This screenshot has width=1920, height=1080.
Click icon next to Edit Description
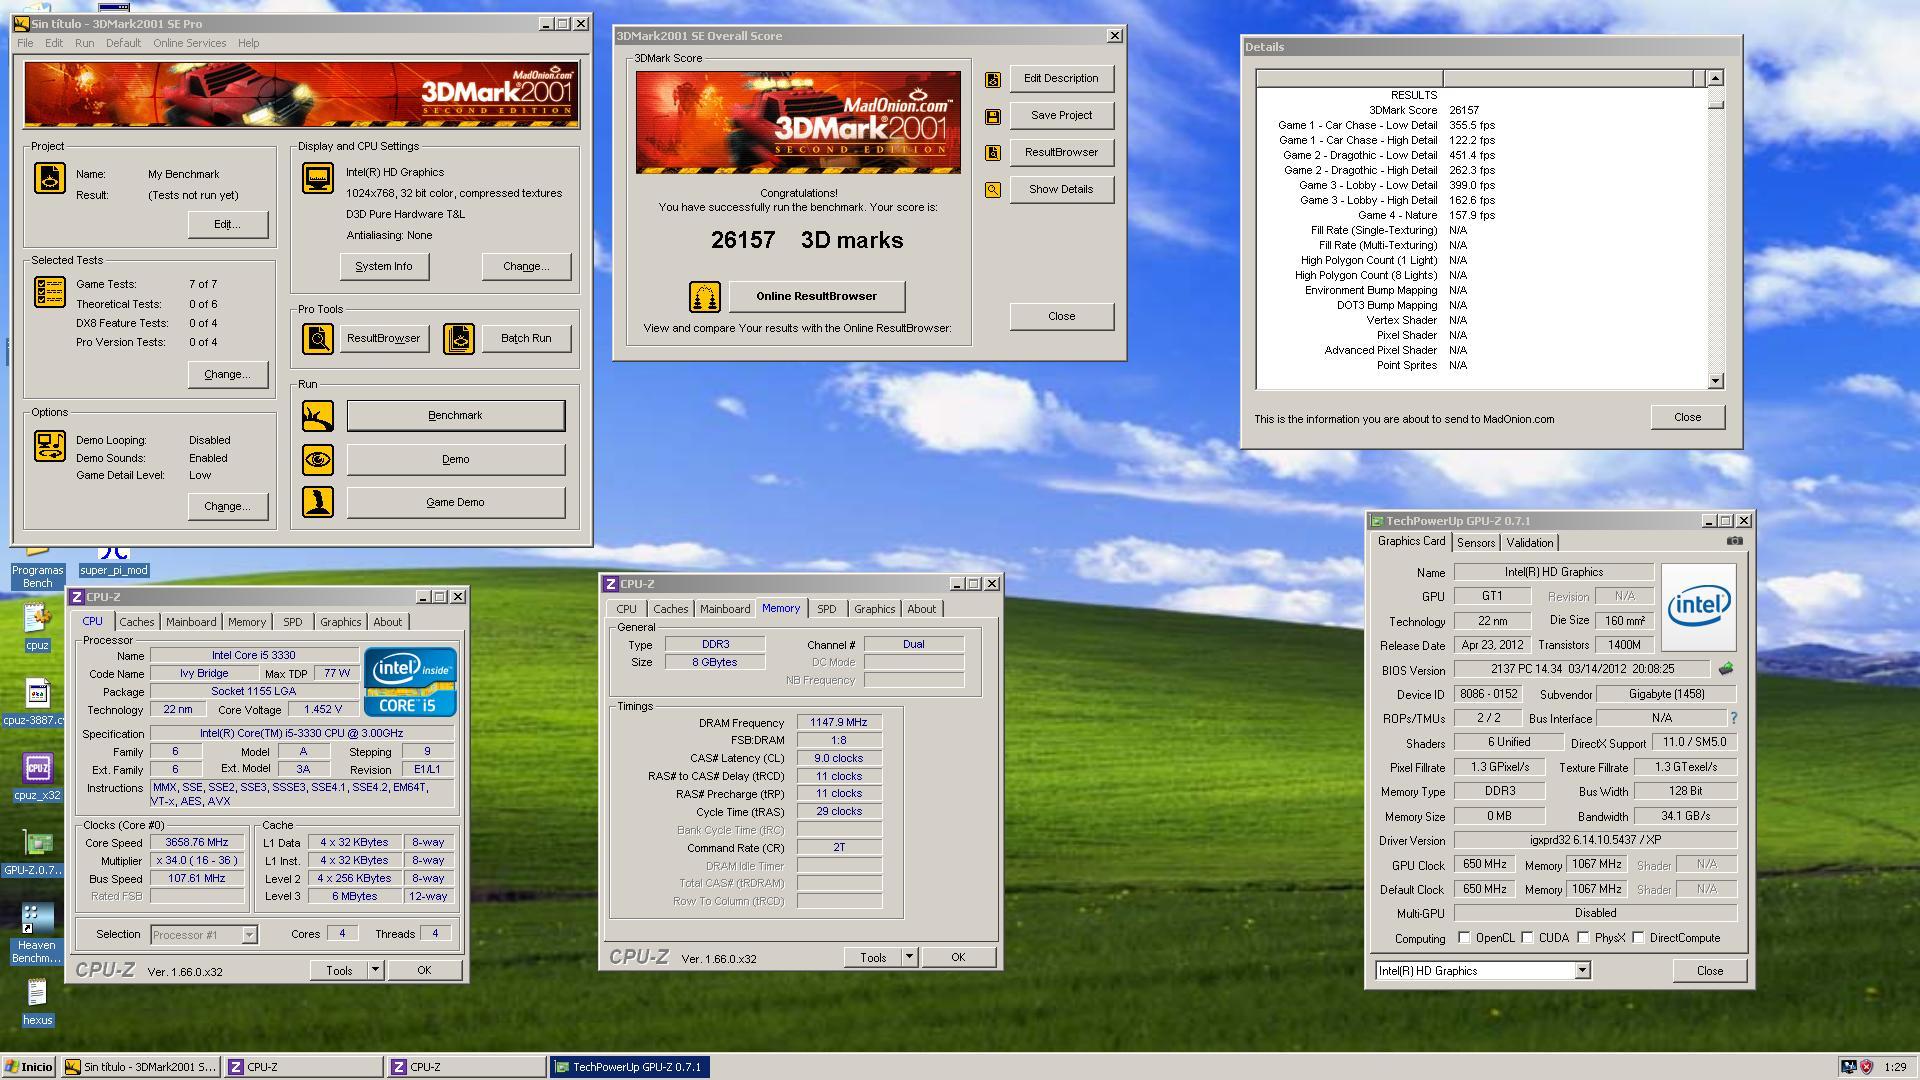click(x=993, y=79)
